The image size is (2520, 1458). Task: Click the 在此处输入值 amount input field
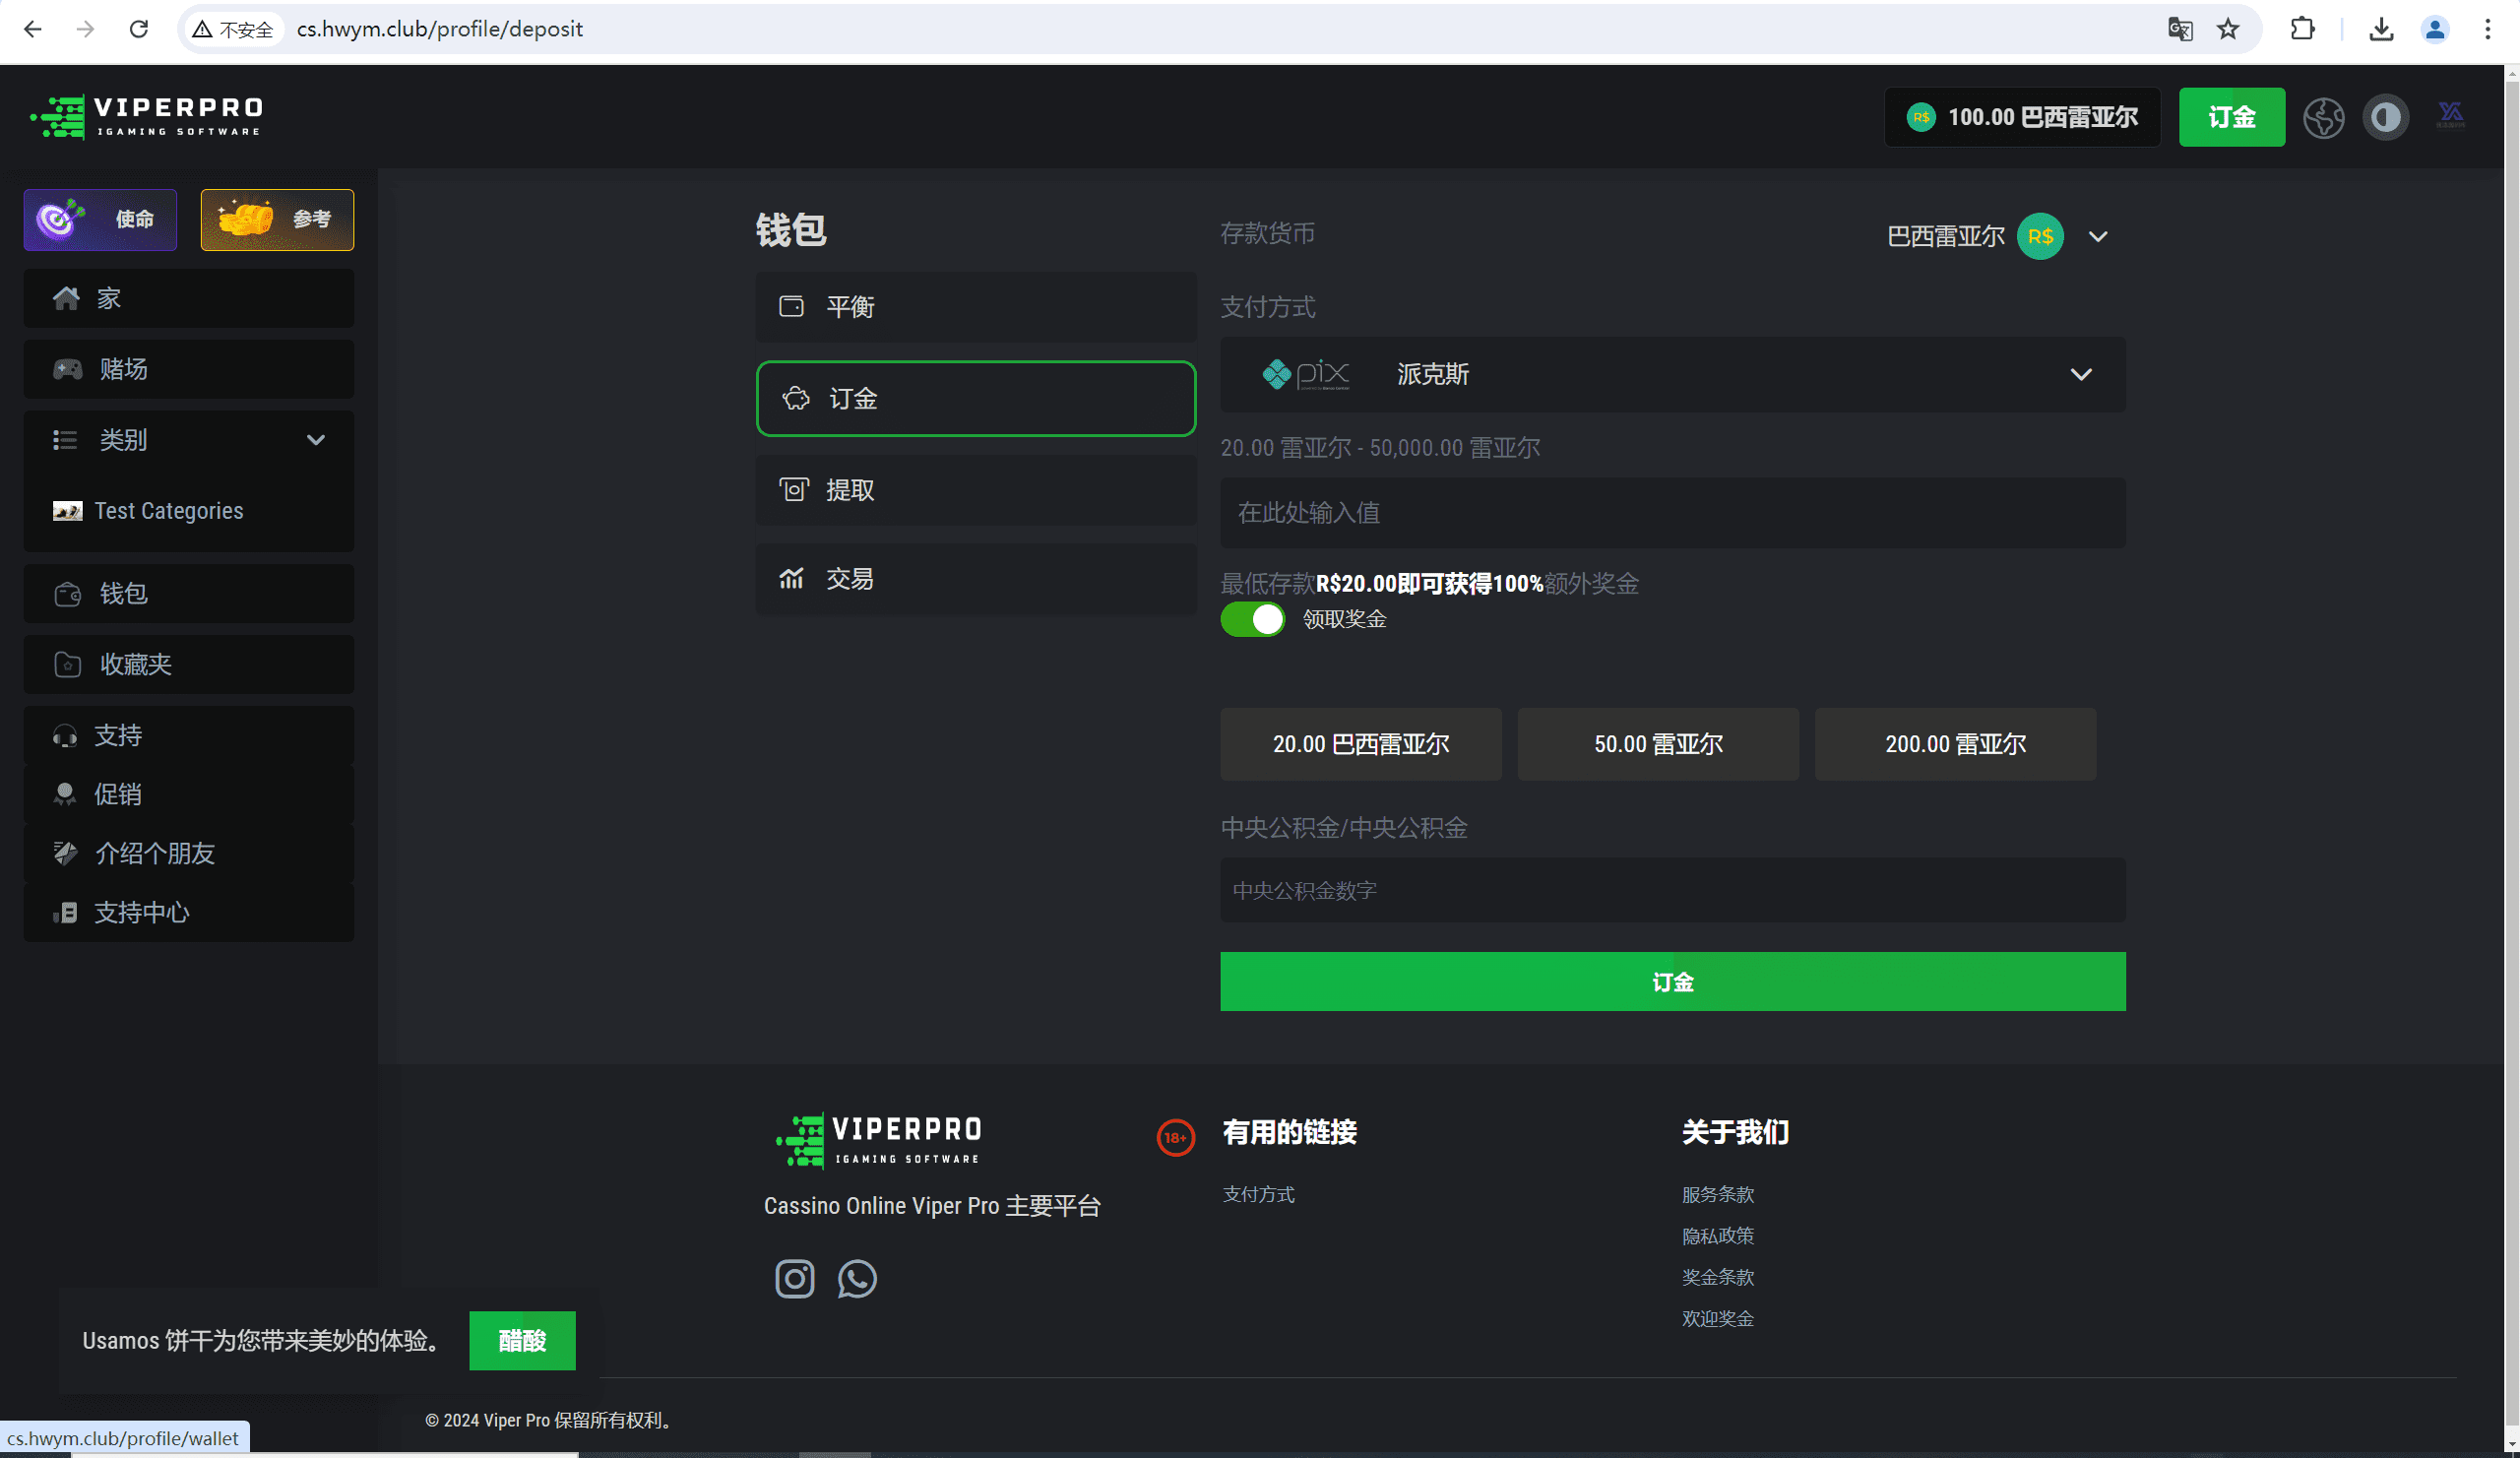pyautogui.click(x=1672, y=512)
